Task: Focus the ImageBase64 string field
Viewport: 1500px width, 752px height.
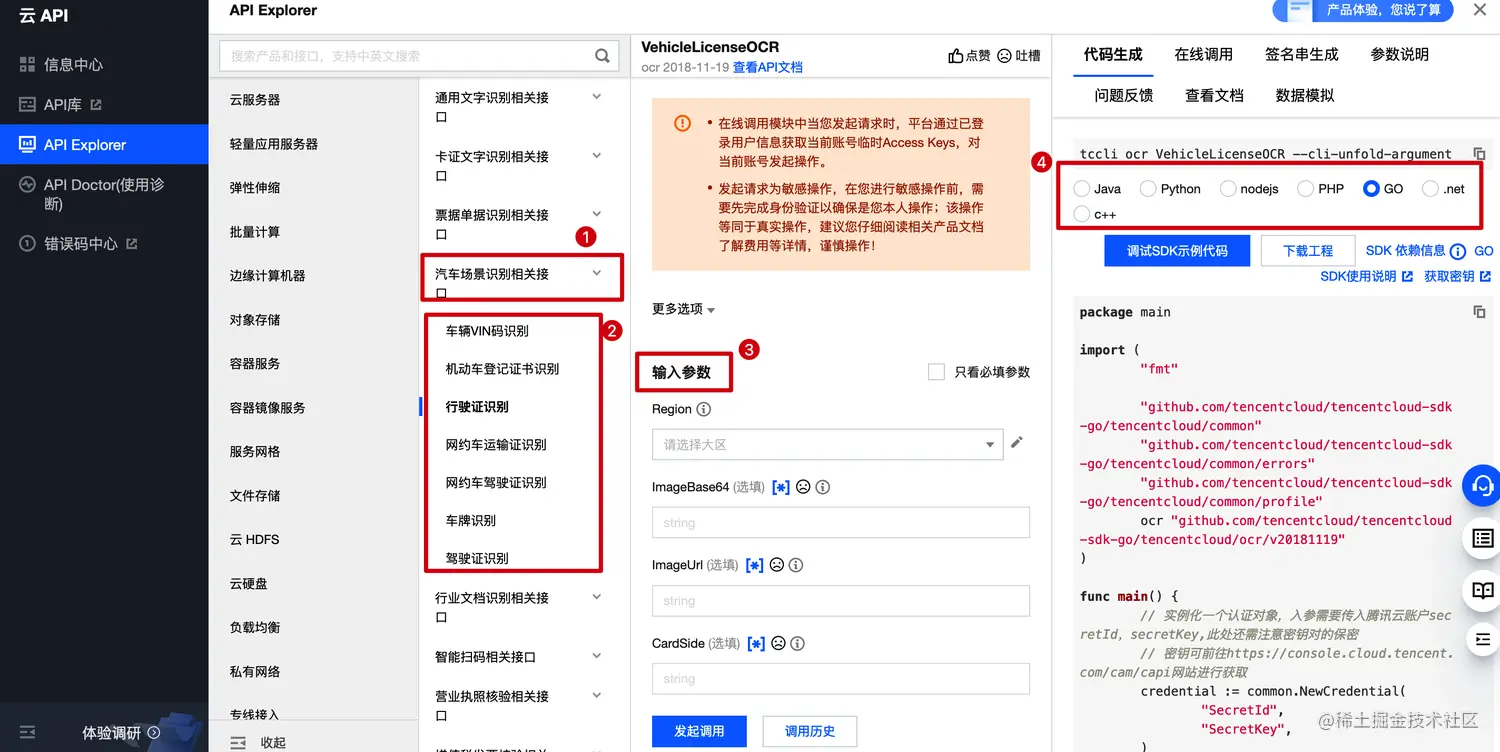Action: [x=840, y=522]
